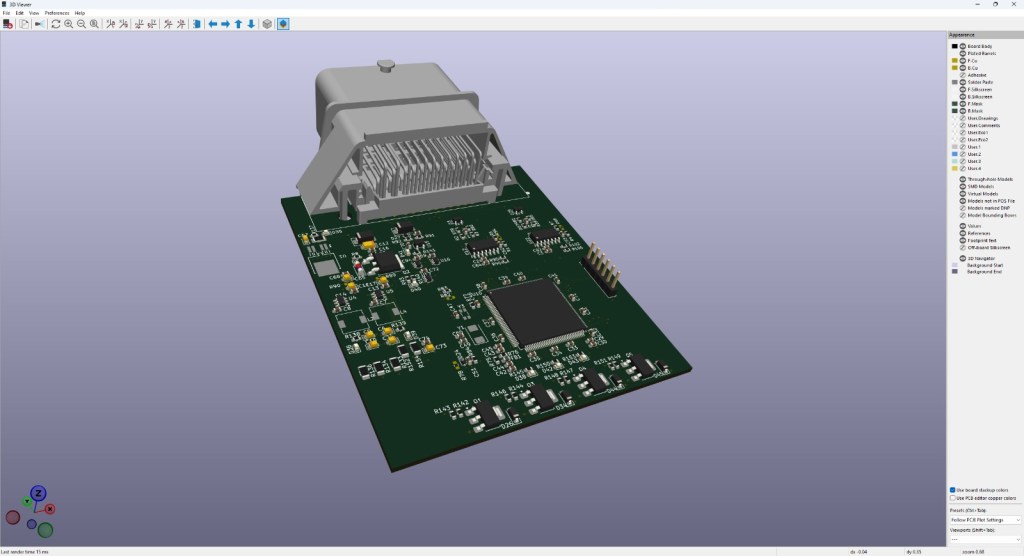Show the User.Drawings layer
The height and width of the screenshot is (556, 1024).
963,118
